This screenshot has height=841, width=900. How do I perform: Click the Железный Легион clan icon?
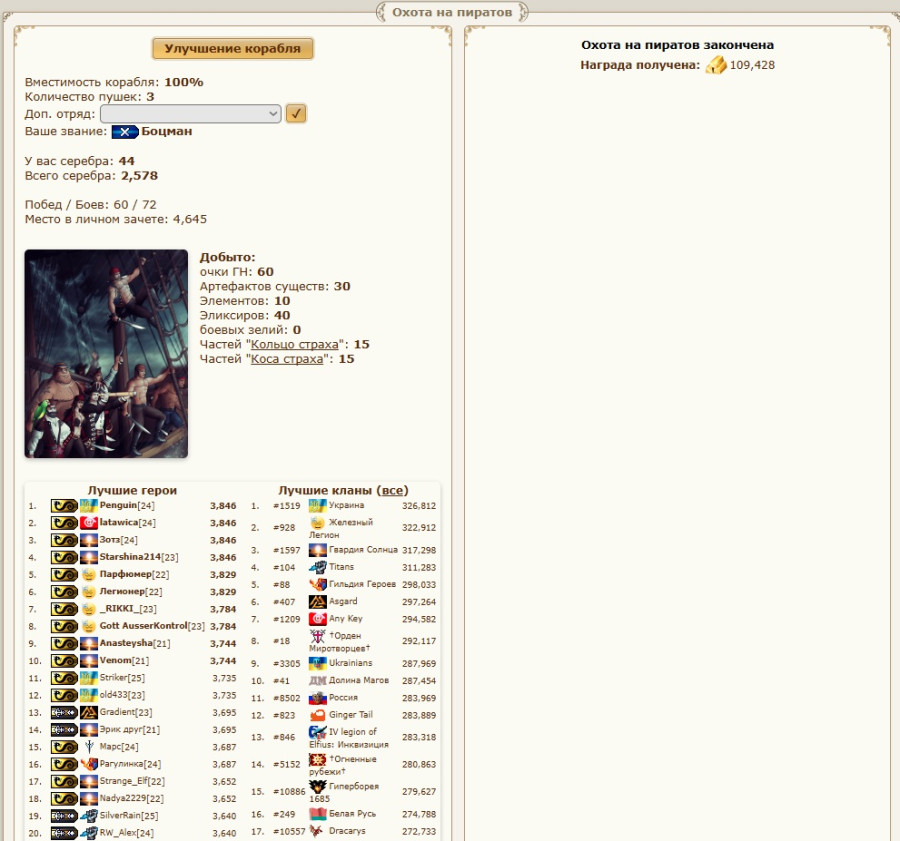(x=317, y=522)
